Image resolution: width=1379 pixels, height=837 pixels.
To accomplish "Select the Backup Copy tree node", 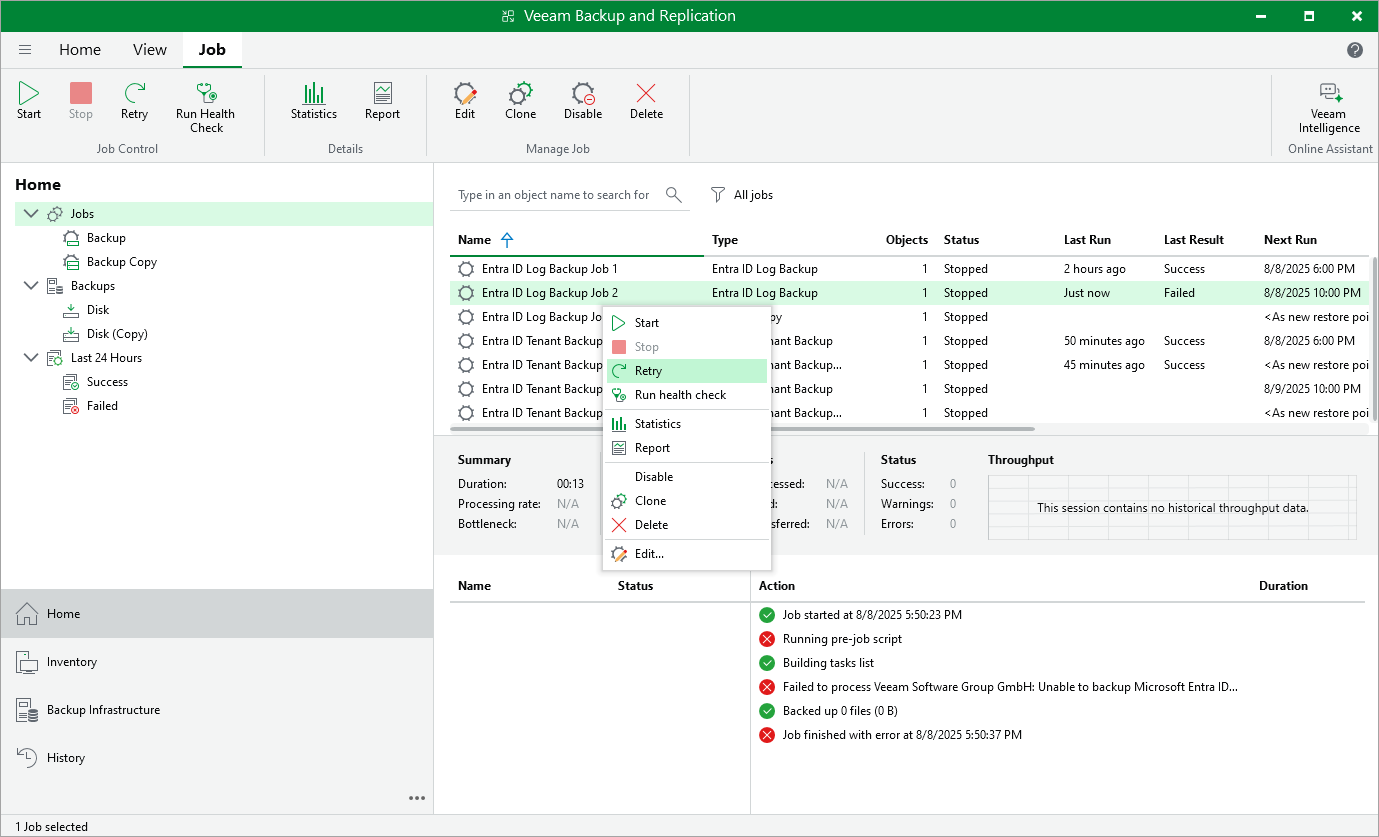I will pos(122,262).
